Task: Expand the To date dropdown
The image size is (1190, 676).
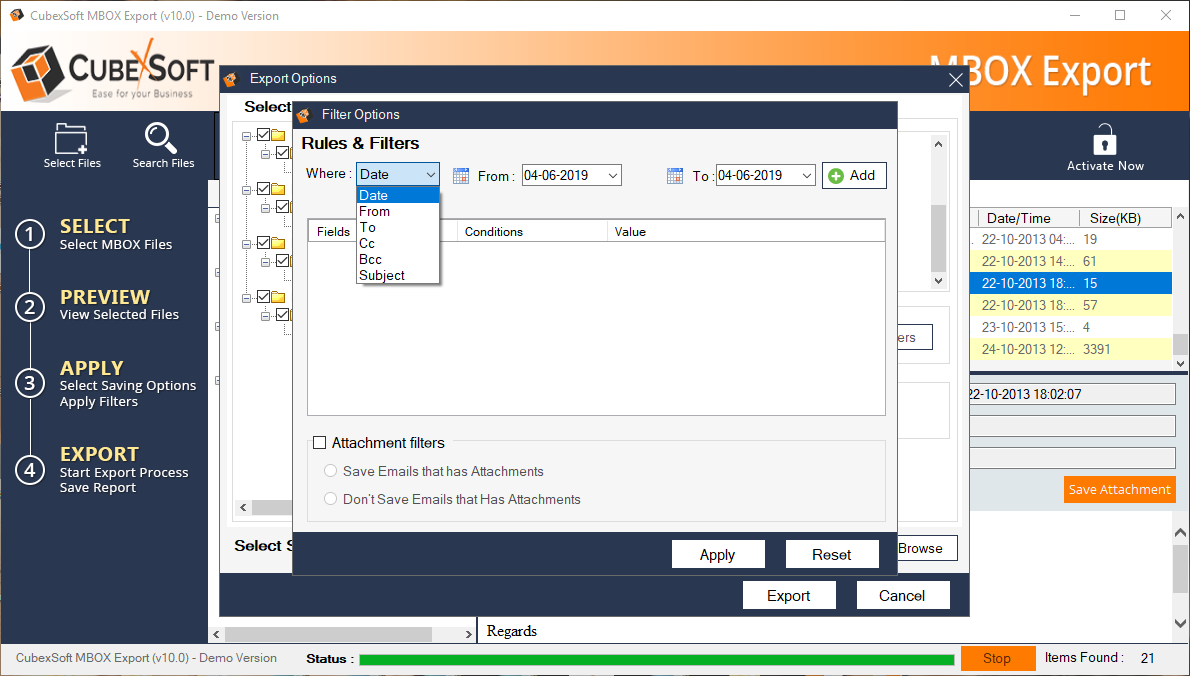Action: (806, 176)
